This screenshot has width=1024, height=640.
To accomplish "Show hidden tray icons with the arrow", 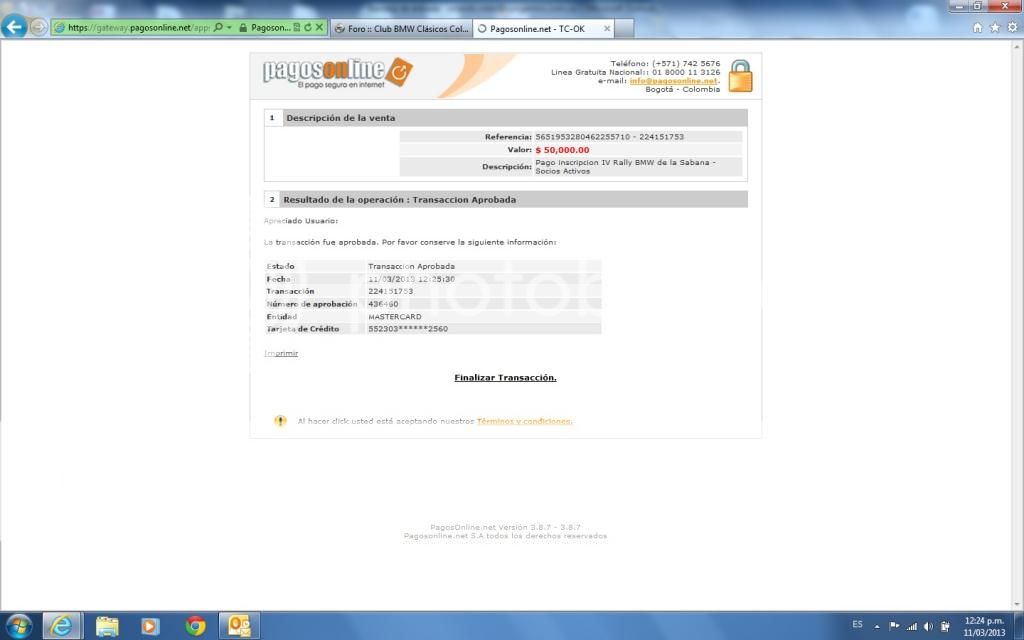I will [x=877, y=626].
